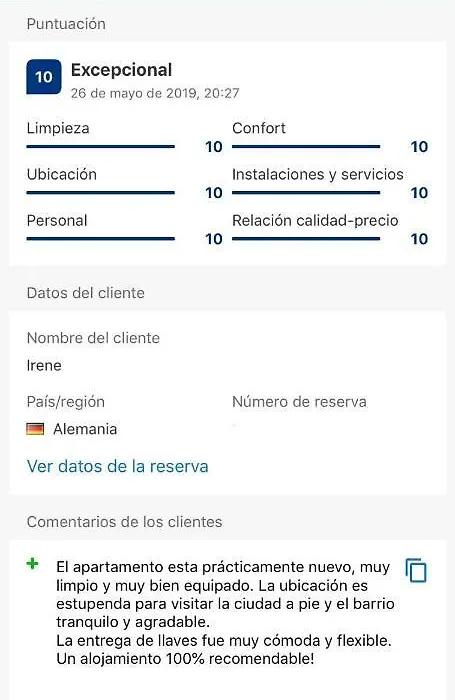Viewport: 455px width, 700px height.
Task: Click the Ubicación rating bar
Action: [100, 192]
